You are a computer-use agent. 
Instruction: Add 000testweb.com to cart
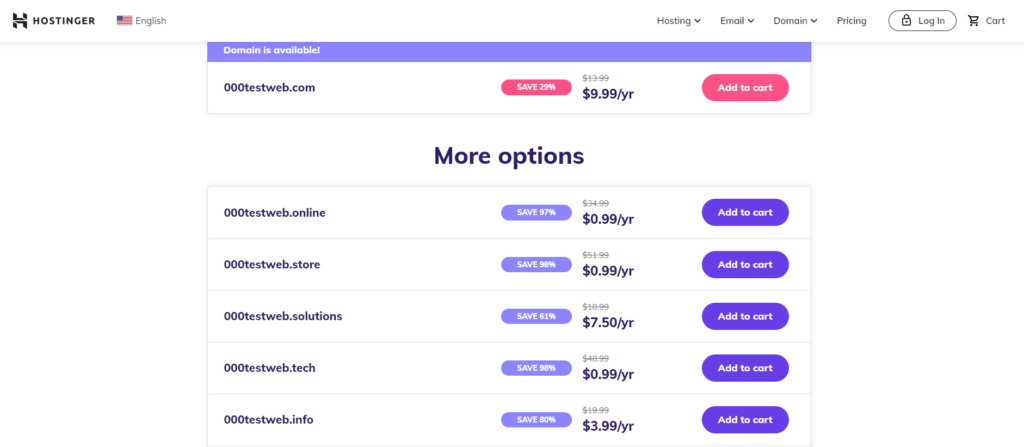(745, 88)
